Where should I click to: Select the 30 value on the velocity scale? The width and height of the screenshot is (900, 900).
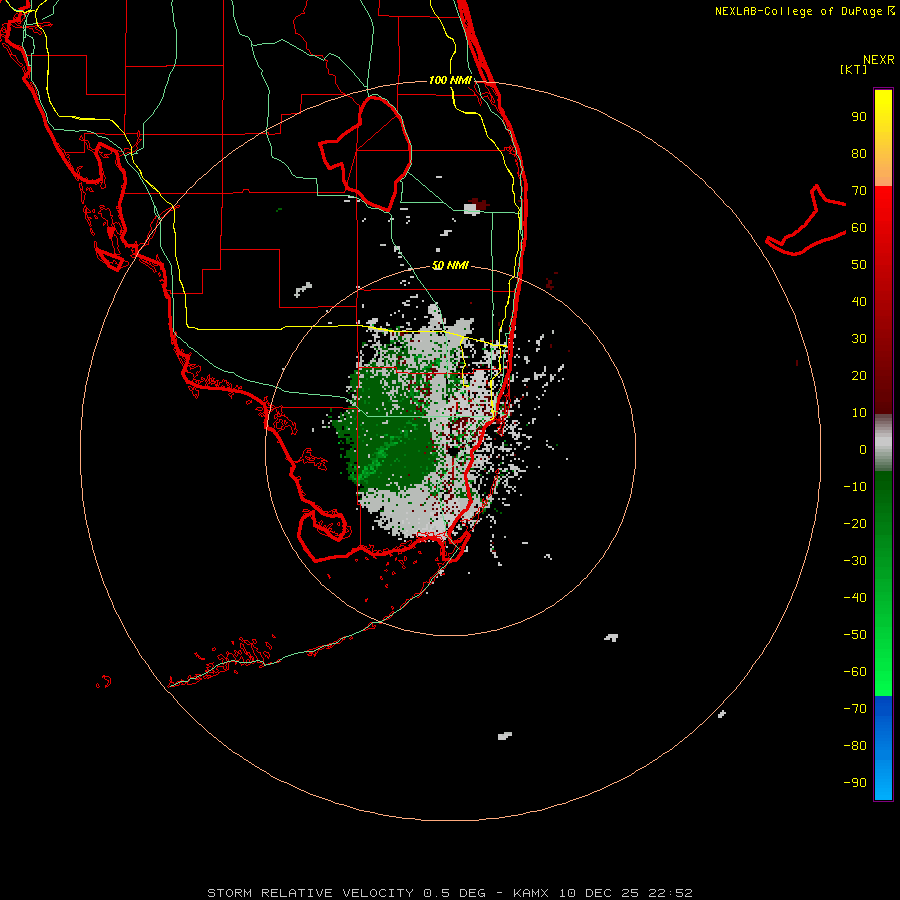(x=859, y=339)
